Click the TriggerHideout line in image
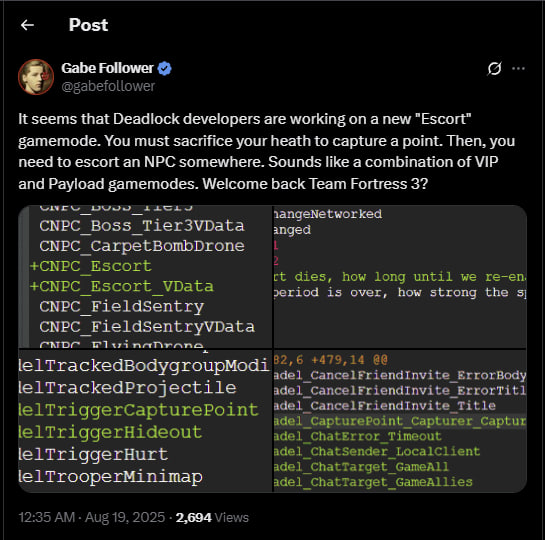545x540 pixels. 110,432
